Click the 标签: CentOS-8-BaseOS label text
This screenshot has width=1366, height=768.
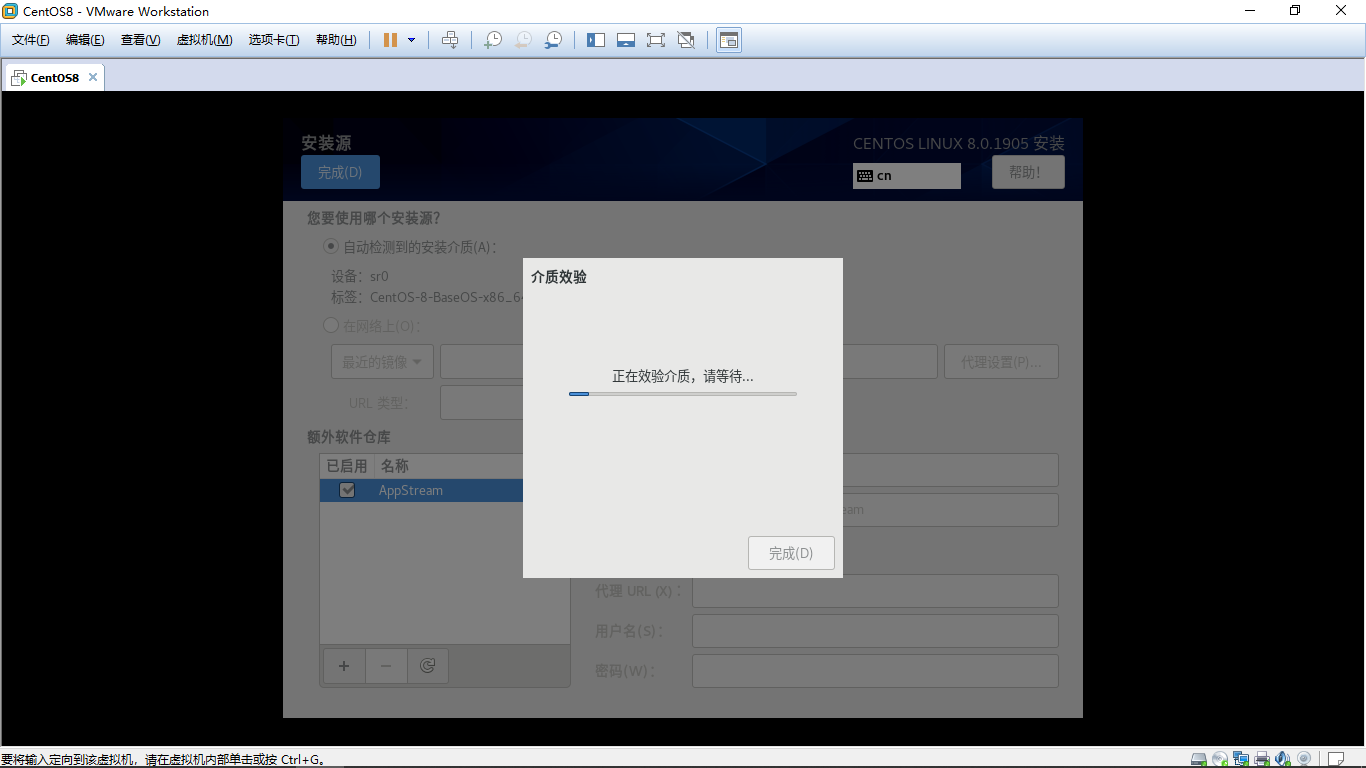coord(427,297)
